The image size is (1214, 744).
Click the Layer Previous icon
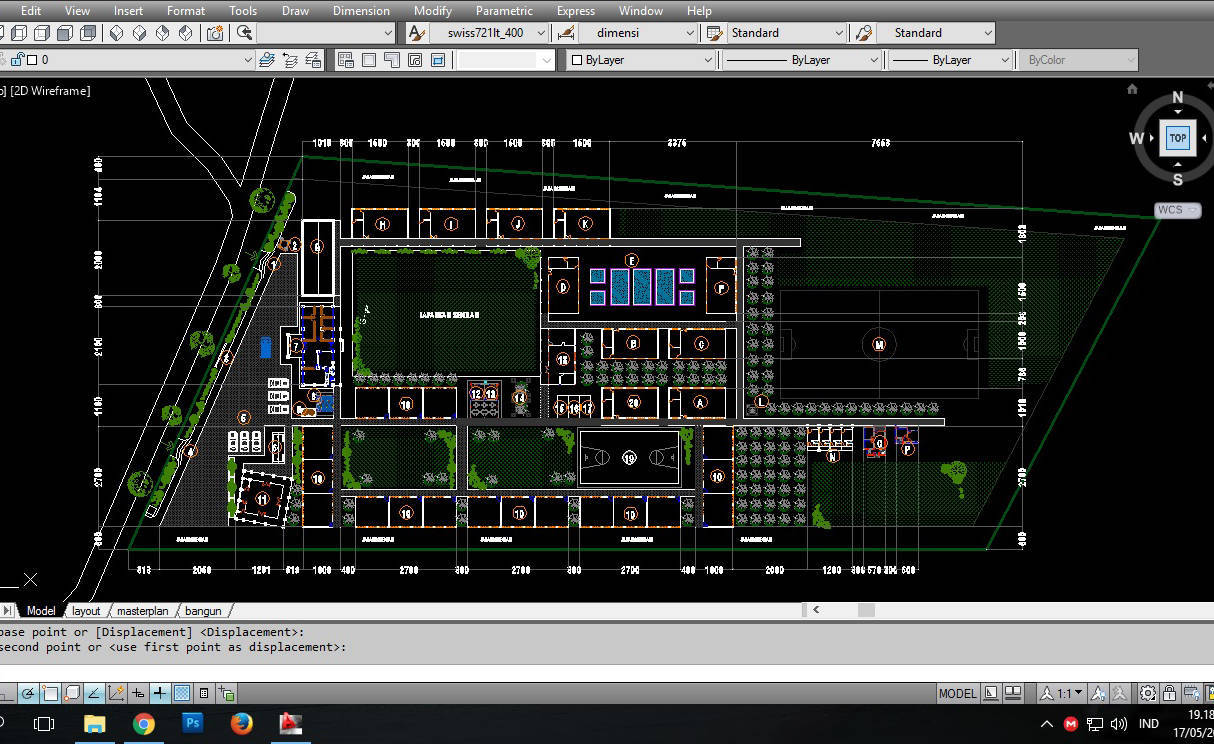point(288,59)
